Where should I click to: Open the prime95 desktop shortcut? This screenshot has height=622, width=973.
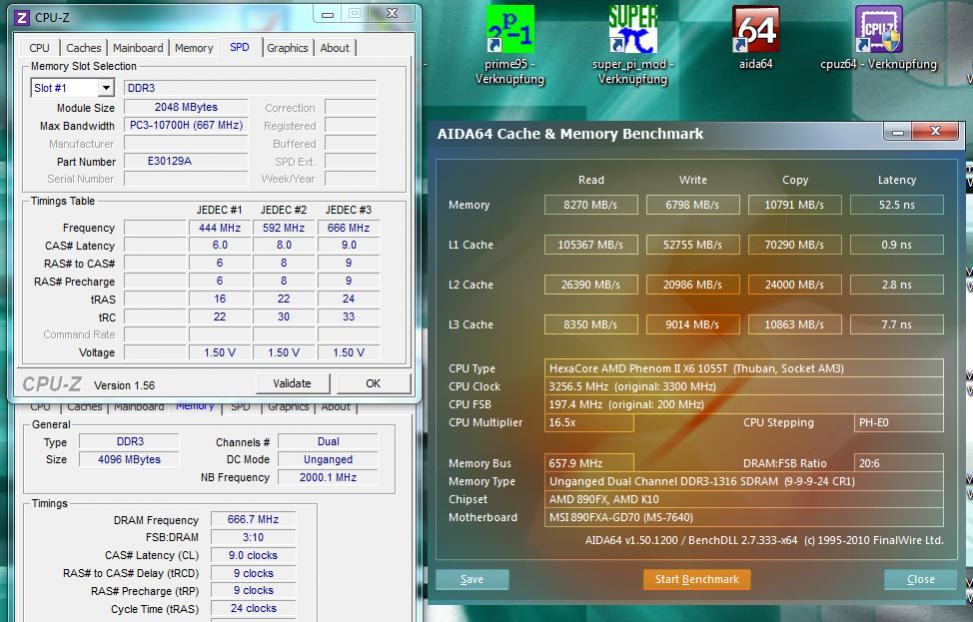coord(509,45)
